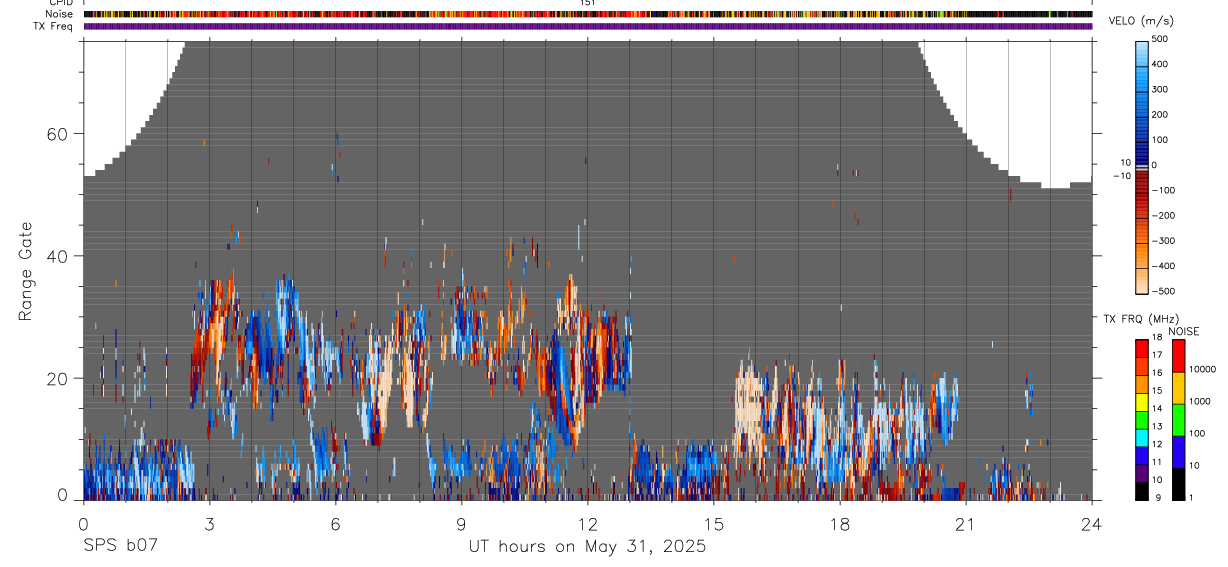Click the 12 tick on UT hours axis
This screenshot has width=1228, height=567.
588,523
